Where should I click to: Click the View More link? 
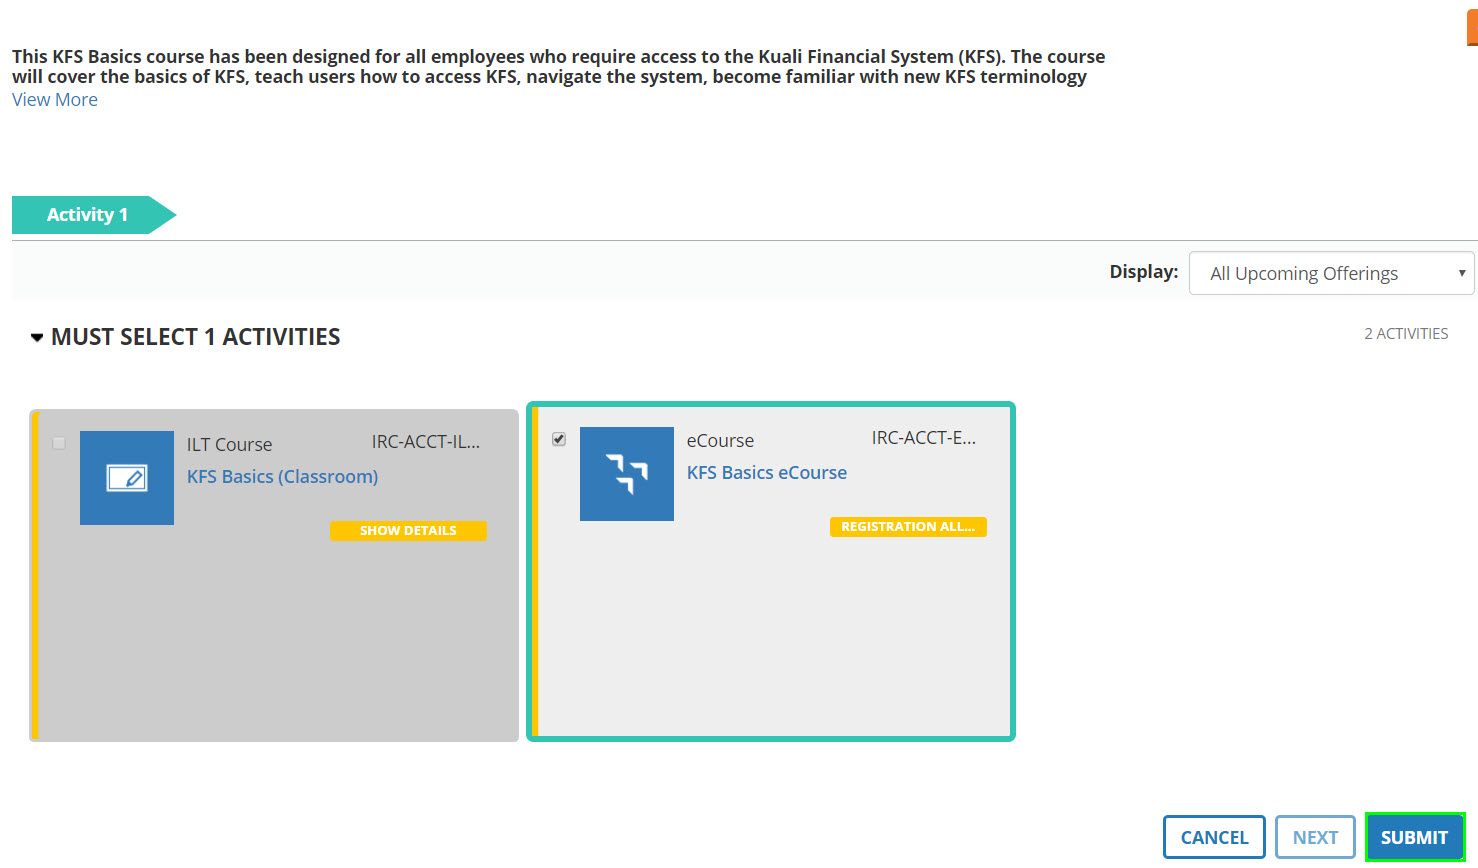click(x=55, y=100)
